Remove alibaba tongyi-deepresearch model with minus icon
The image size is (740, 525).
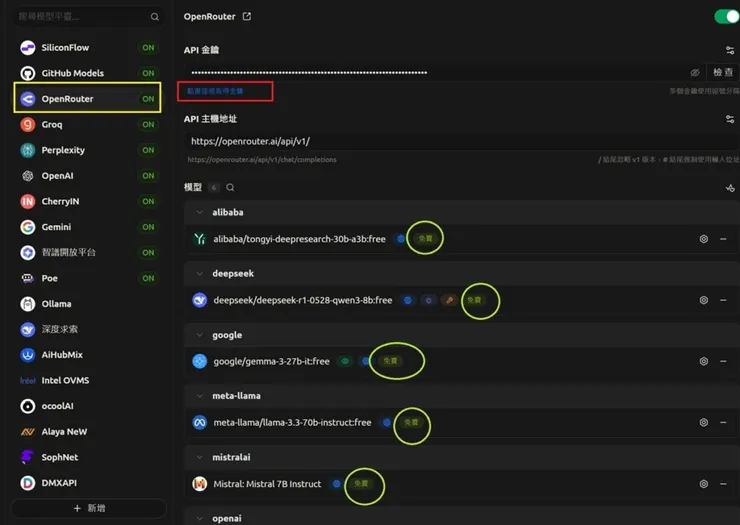pyautogui.click(x=723, y=239)
